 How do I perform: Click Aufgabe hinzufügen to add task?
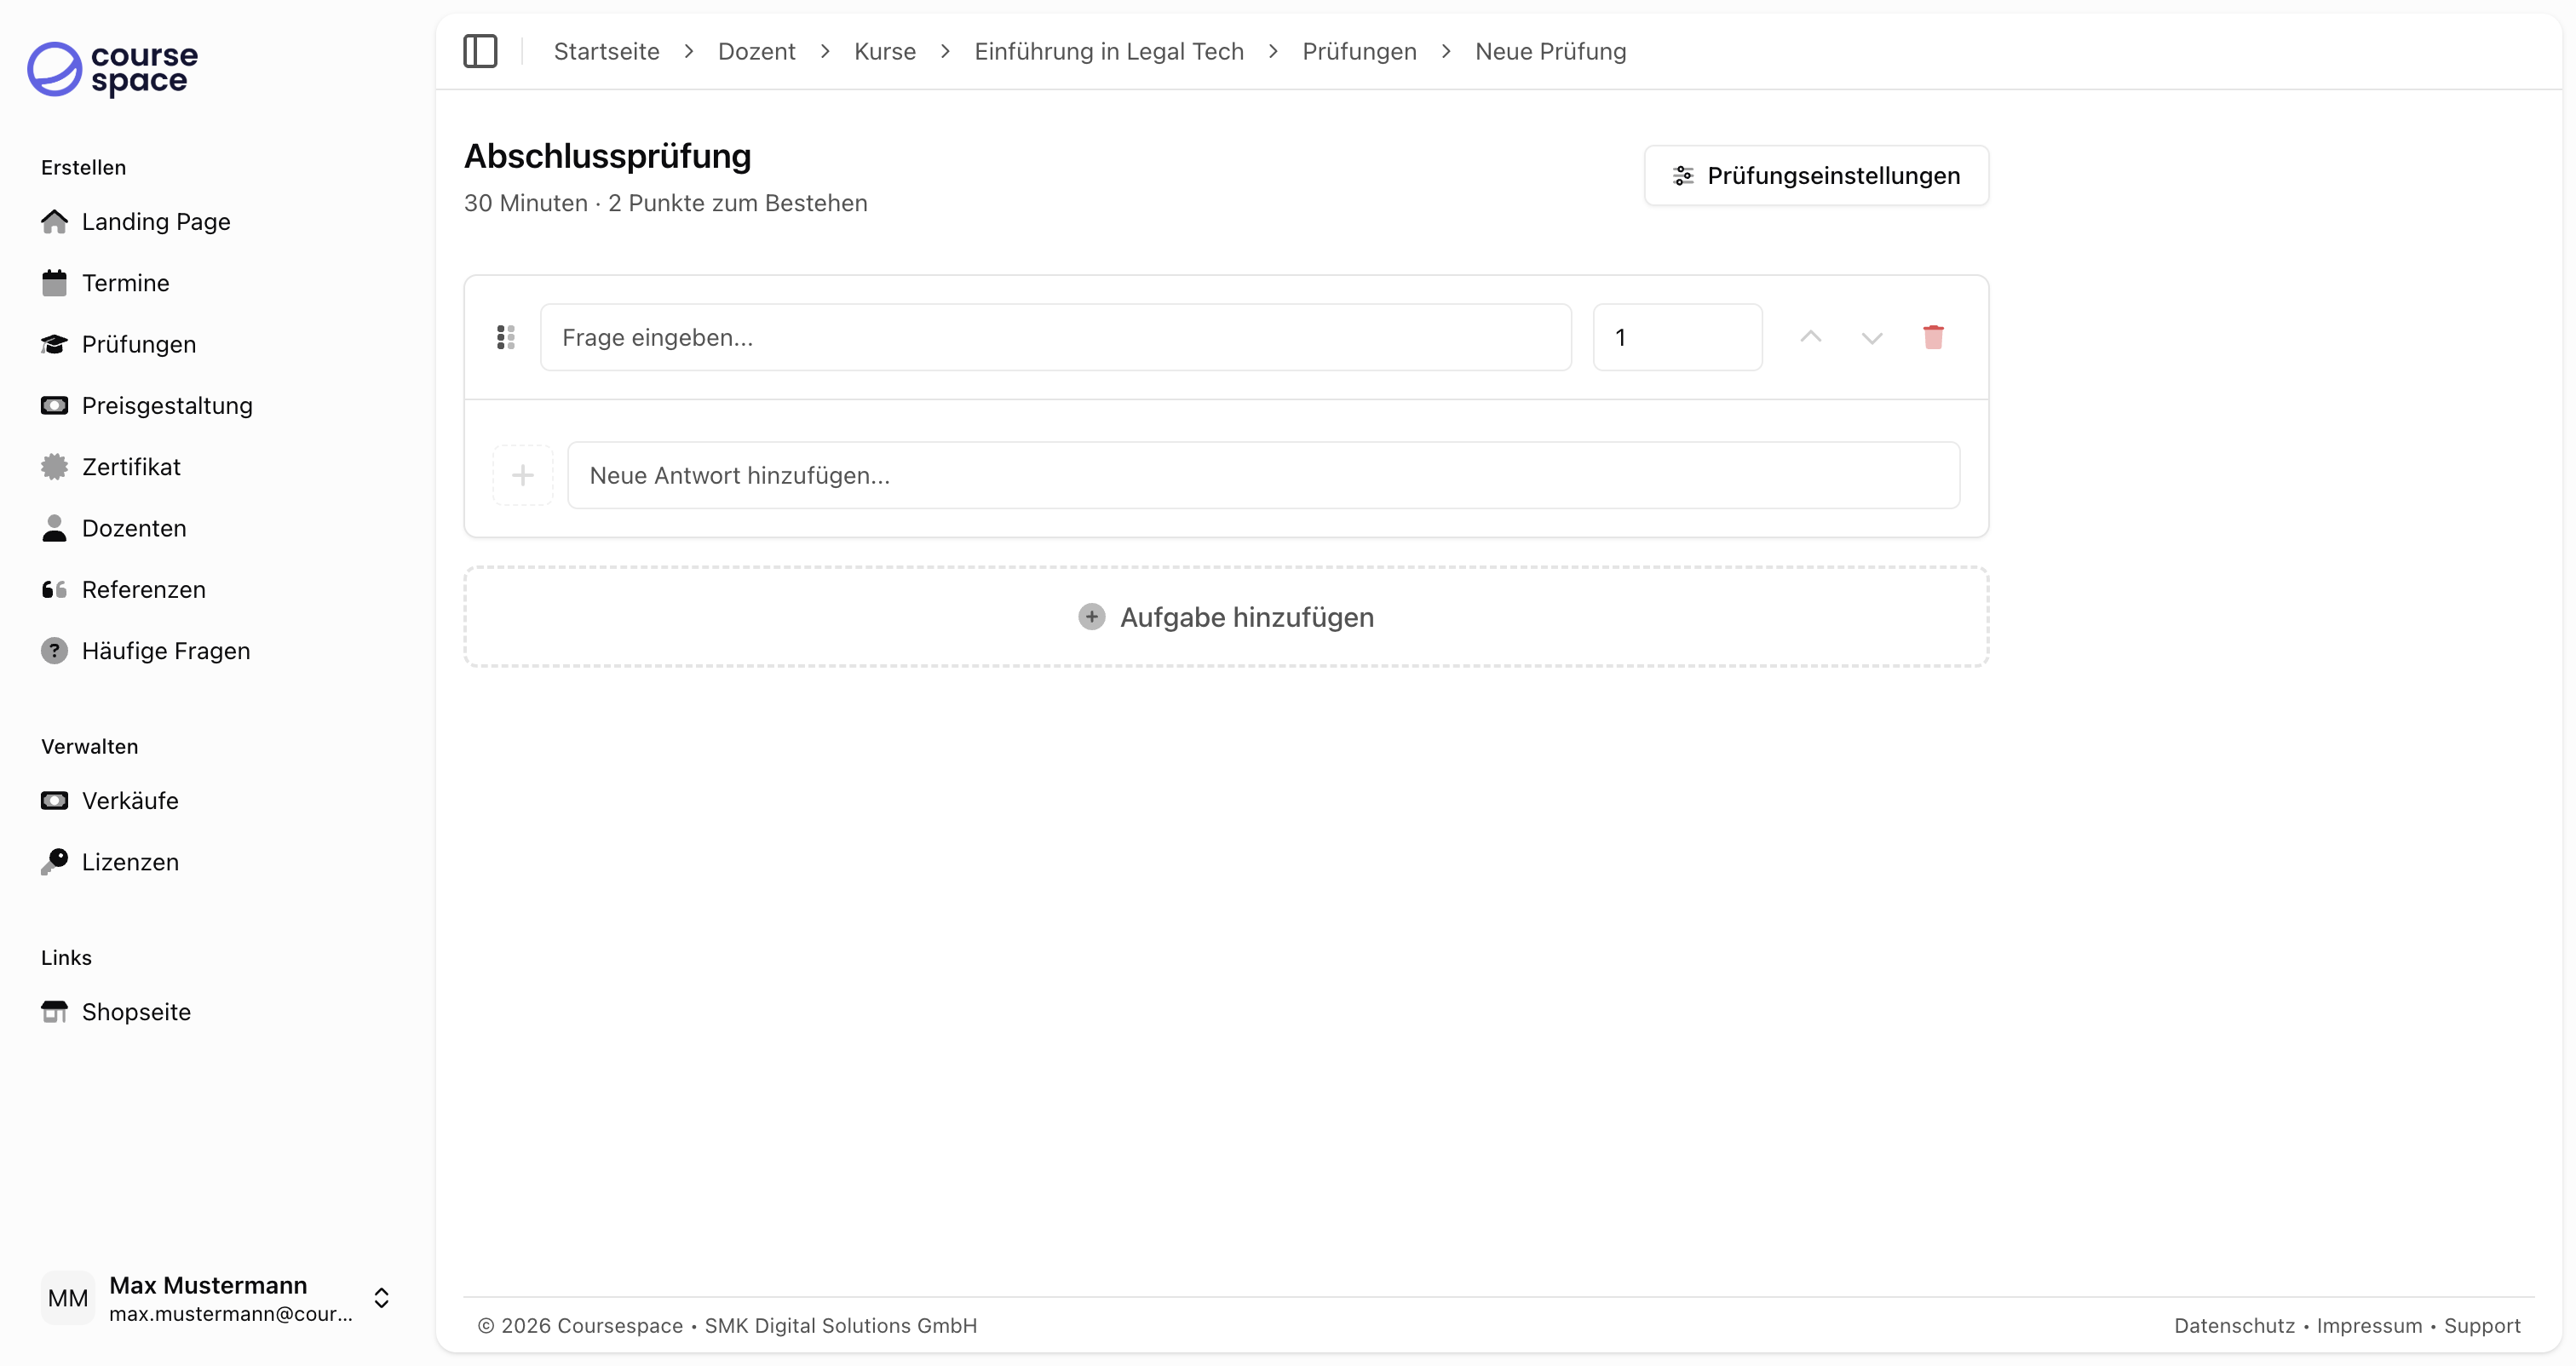[1226, 617]
